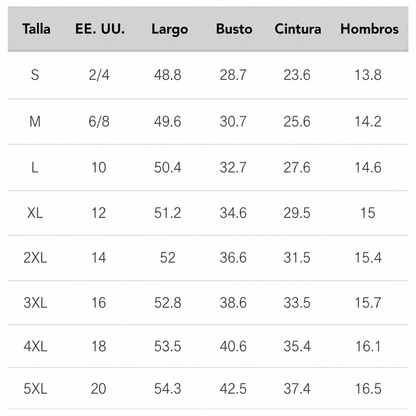Click the Busto column header

tap(234, 29)
